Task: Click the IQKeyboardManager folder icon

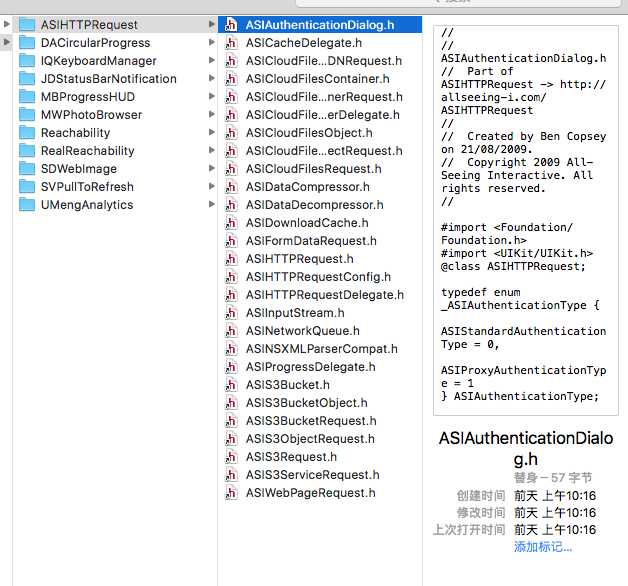Action: tap(27, 61)
